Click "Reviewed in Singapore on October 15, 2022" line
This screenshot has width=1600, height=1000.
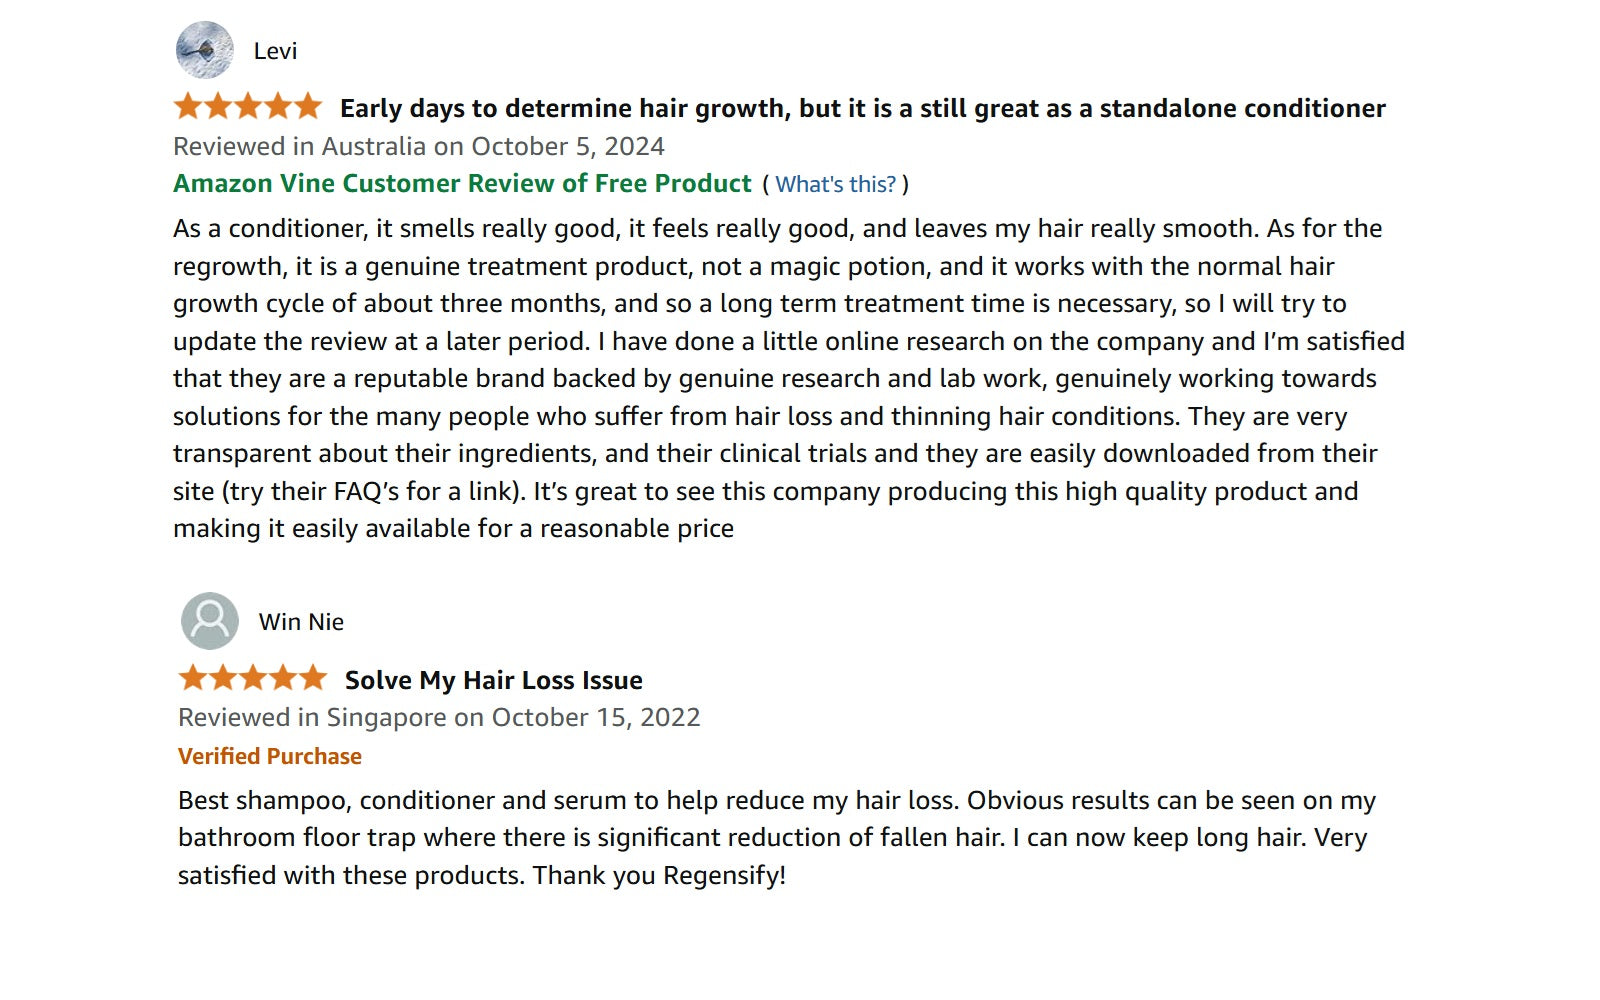point(439,717)
